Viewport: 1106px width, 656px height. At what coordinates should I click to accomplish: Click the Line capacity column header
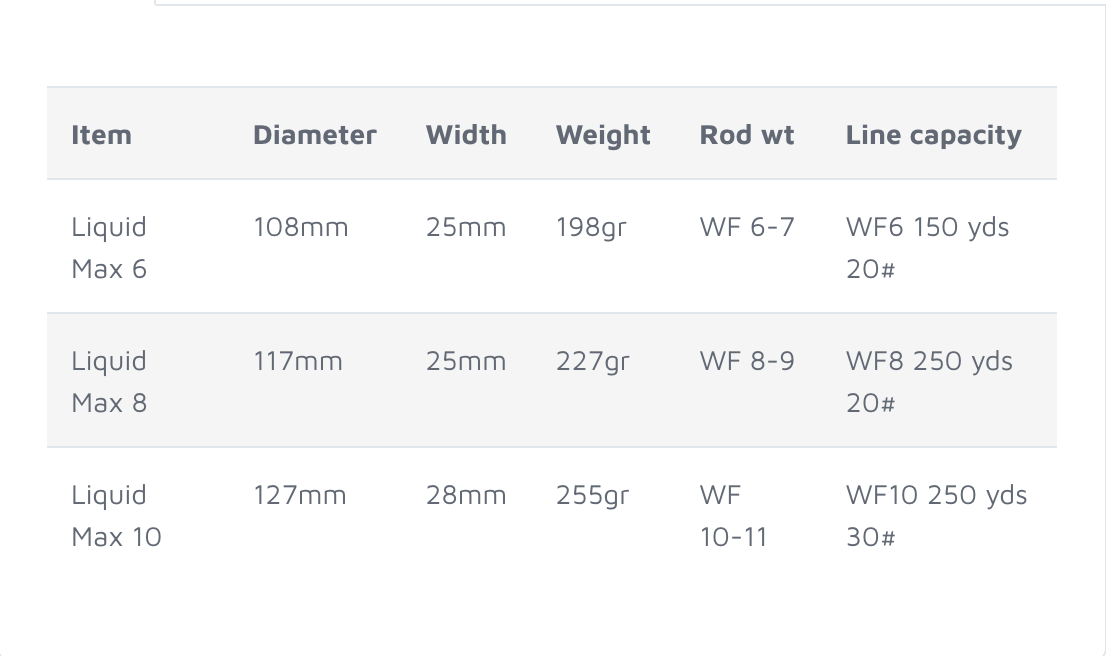(x=933, y=135)
